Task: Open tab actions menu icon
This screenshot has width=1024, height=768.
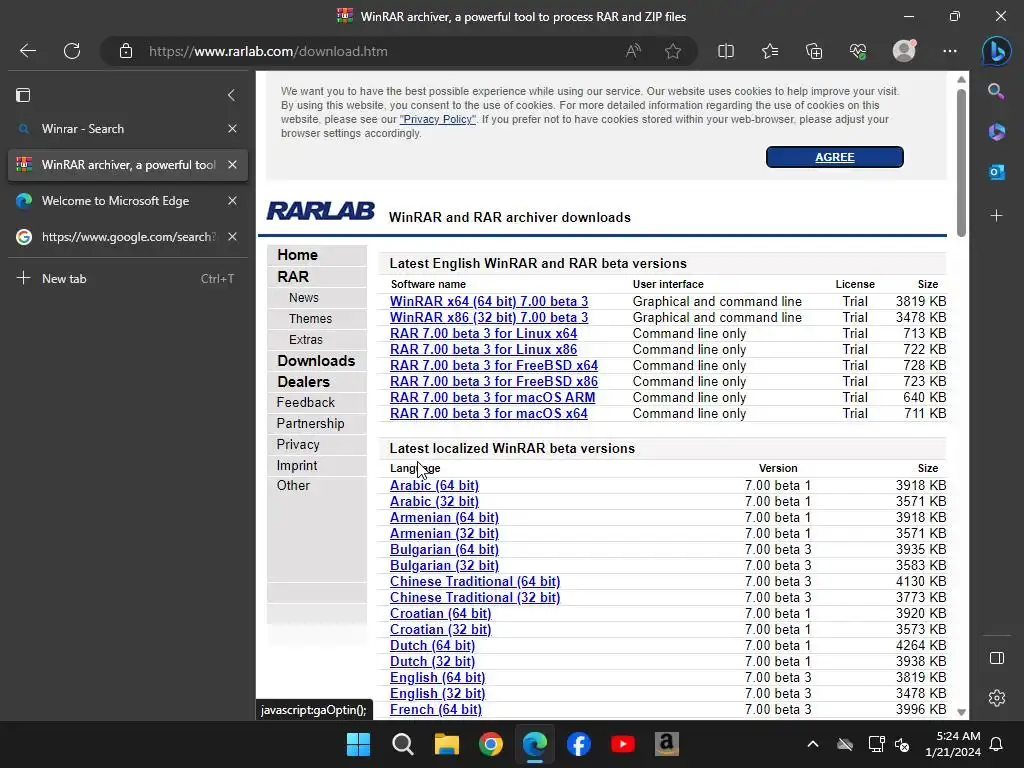Action: pos(23,95)
